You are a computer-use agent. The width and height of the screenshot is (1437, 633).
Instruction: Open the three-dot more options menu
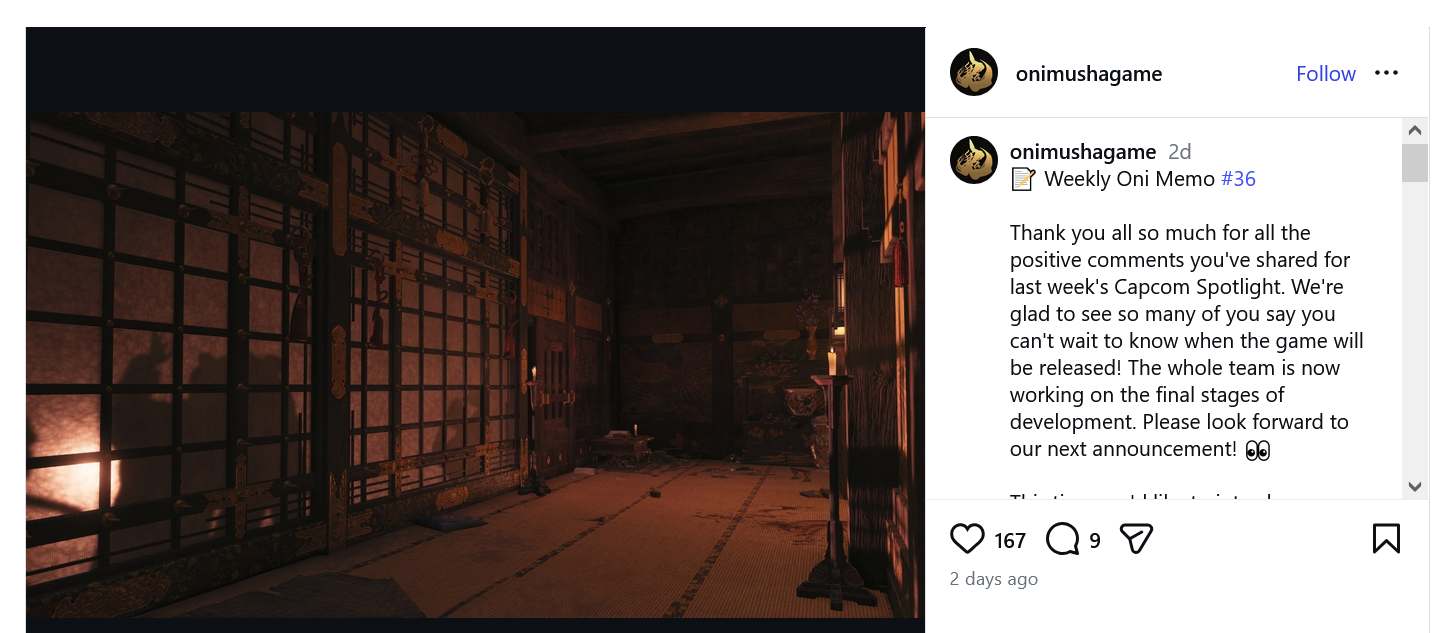tap(1386, 73)
